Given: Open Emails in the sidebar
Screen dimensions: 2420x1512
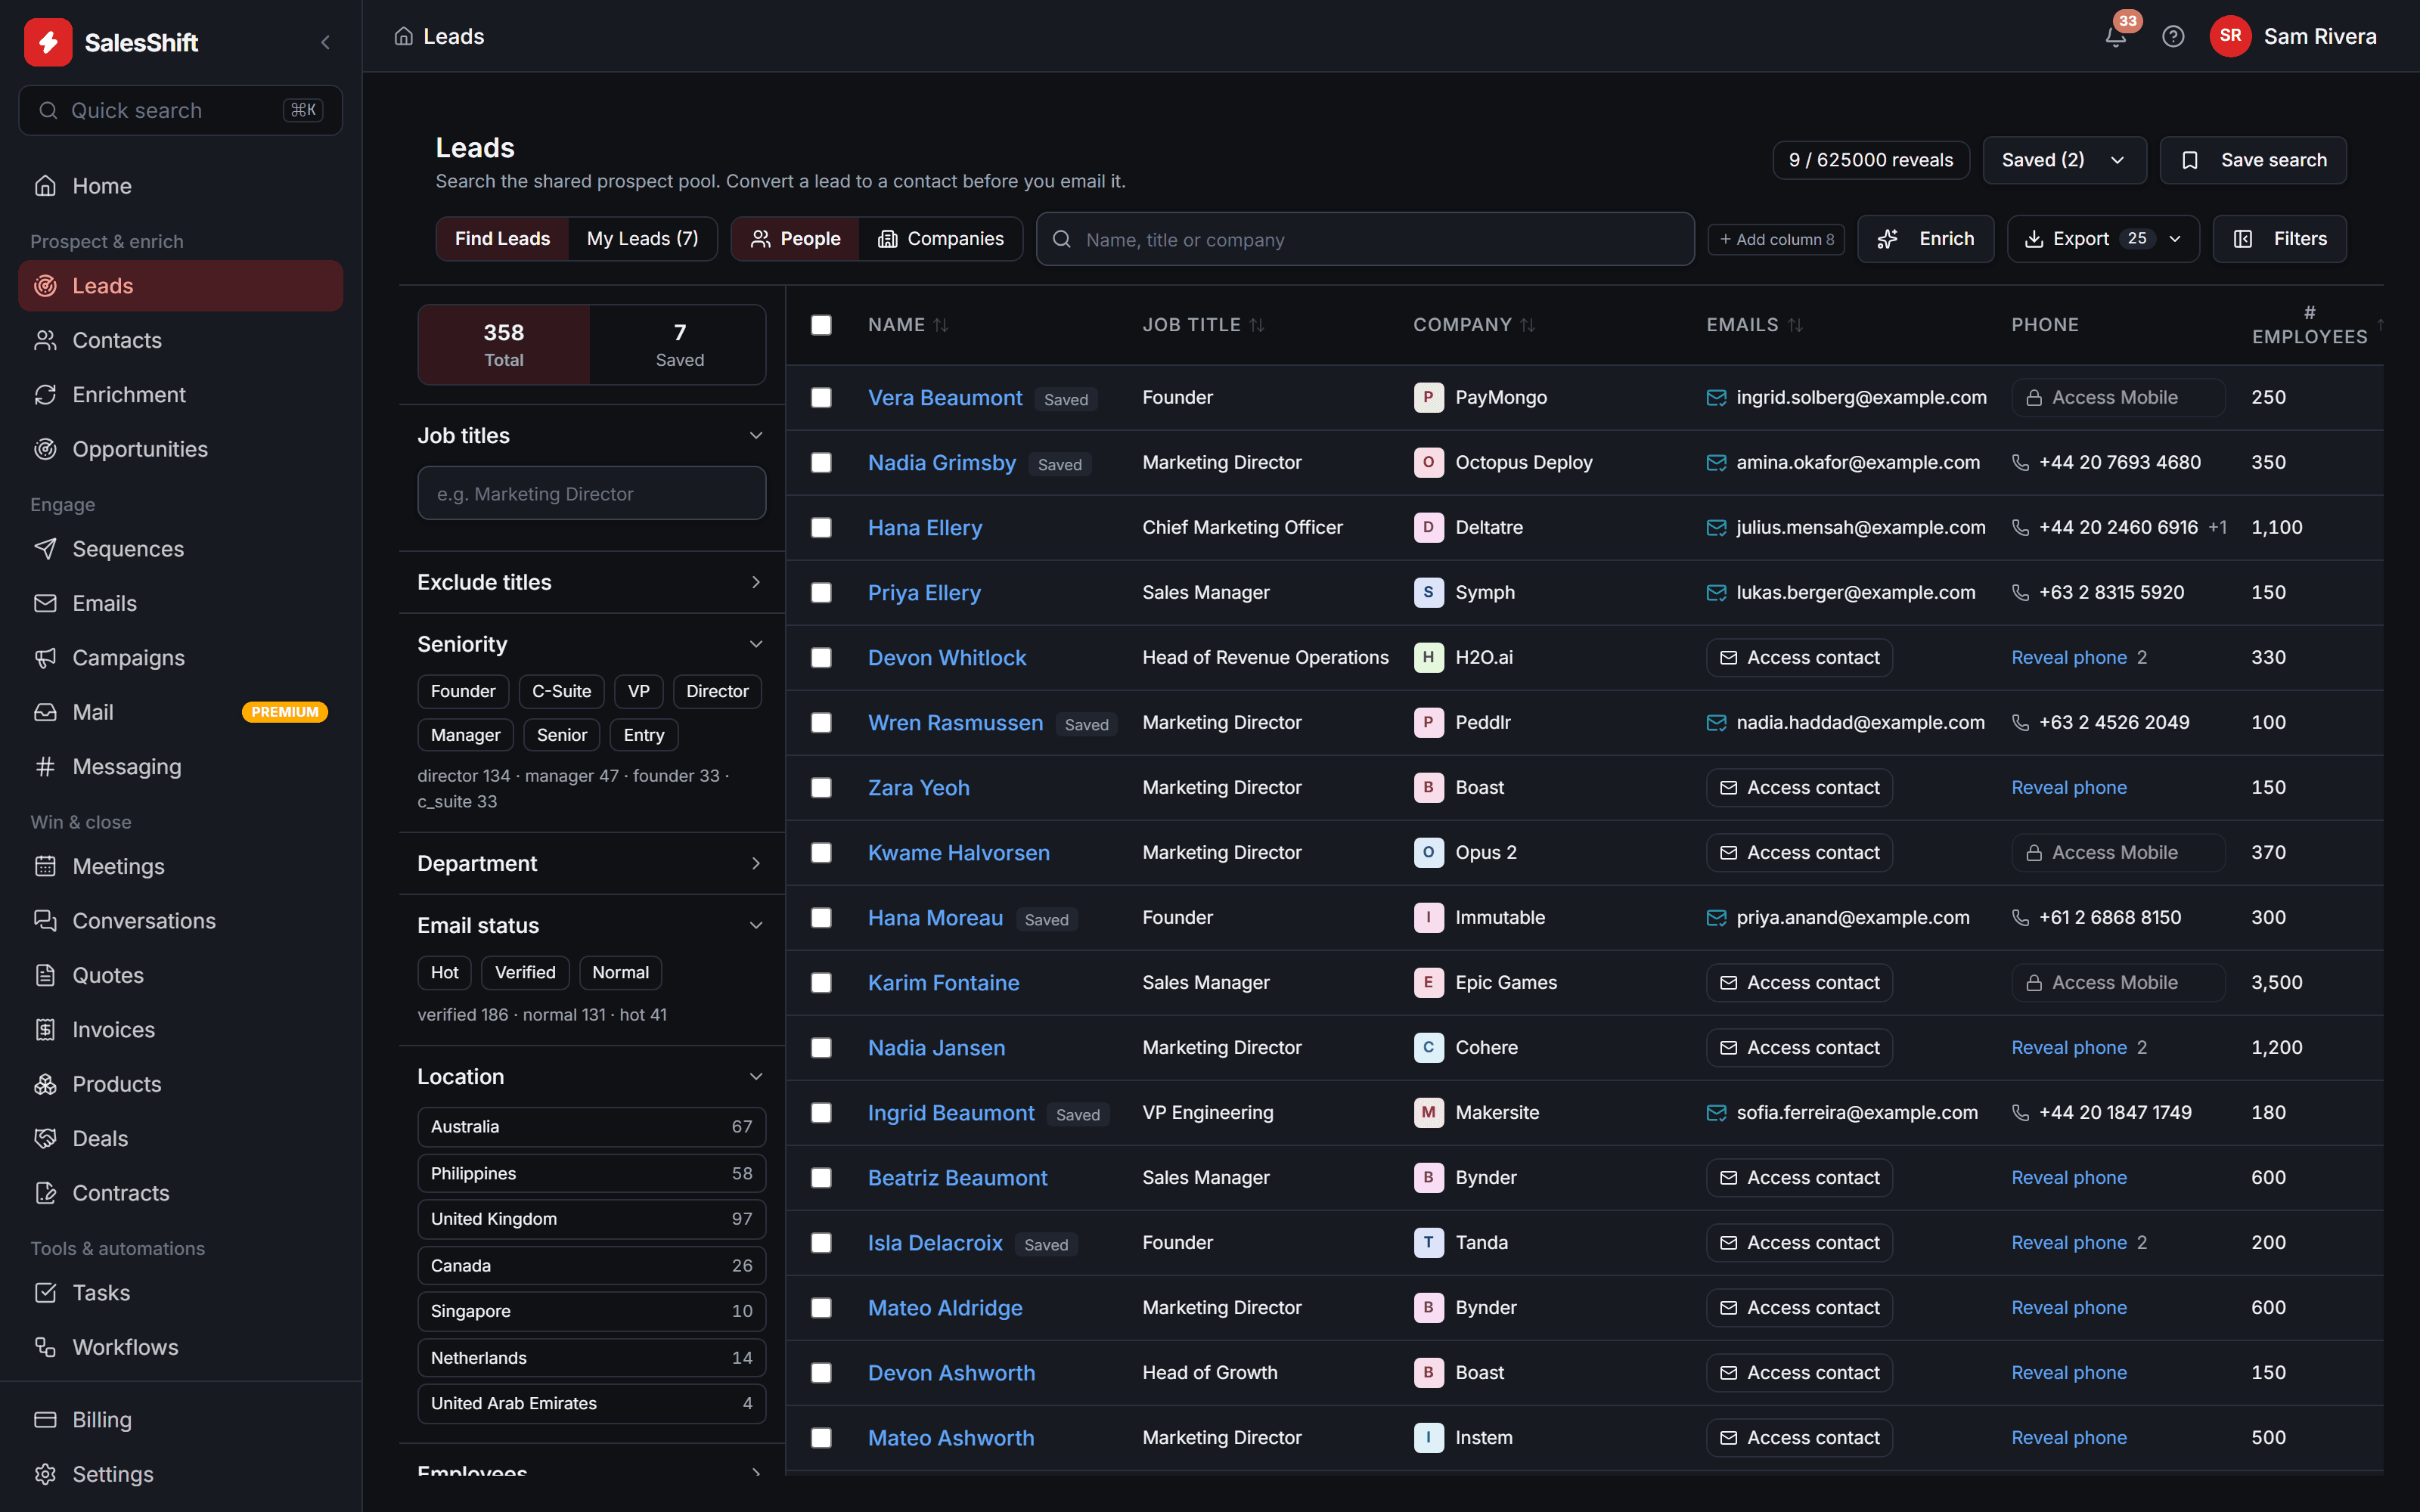Looking at the screenshot, I should click(180, 603).
